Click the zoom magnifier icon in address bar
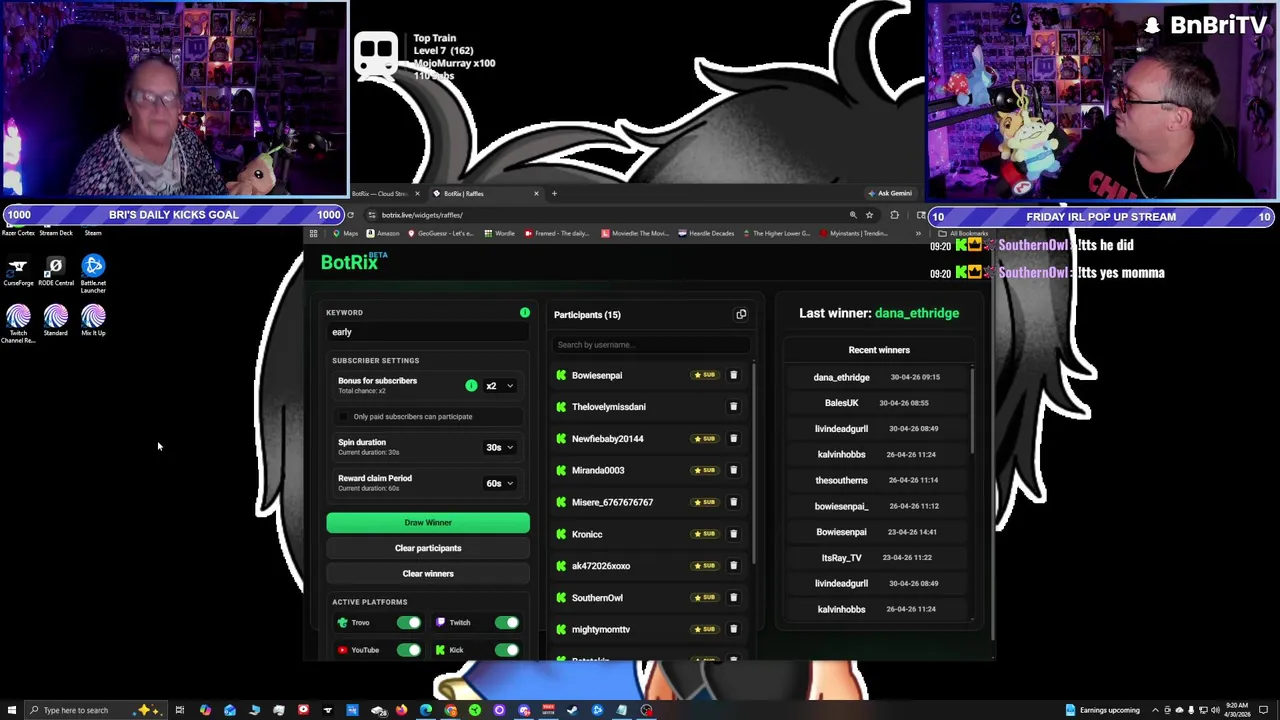This screenshot has width=1280, height=720. 853,215
